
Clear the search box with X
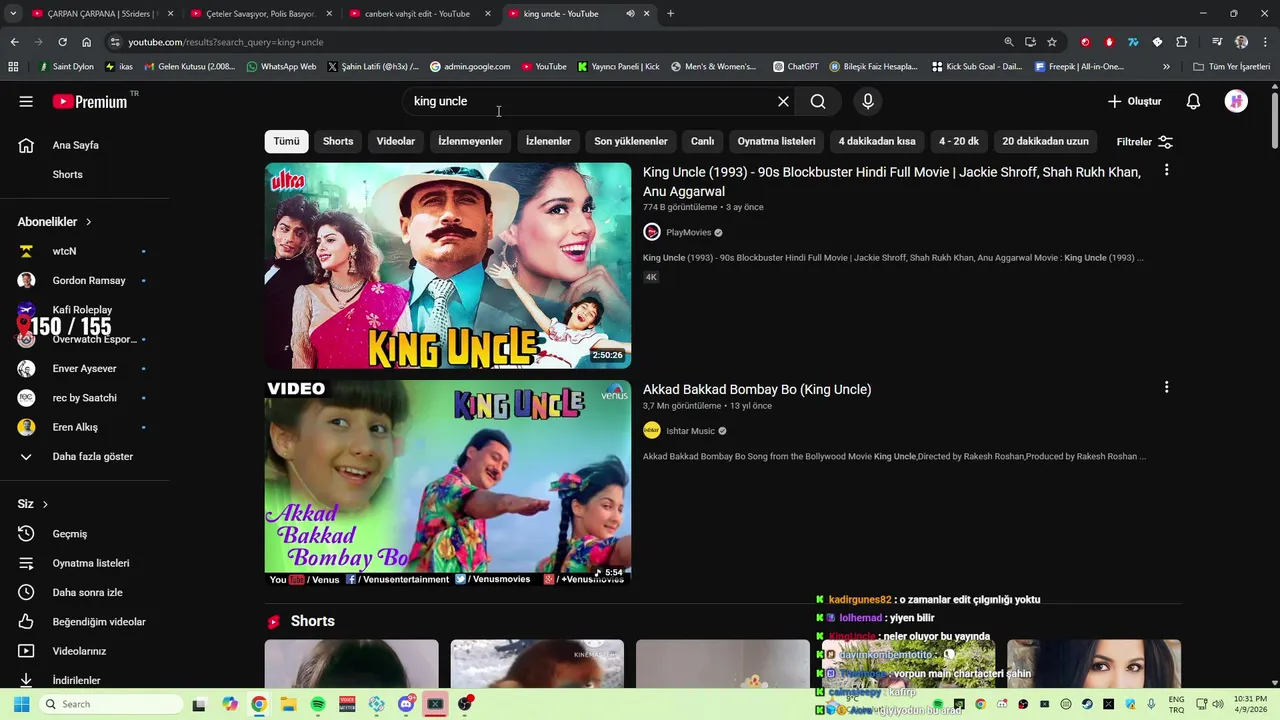coord(783,101)
